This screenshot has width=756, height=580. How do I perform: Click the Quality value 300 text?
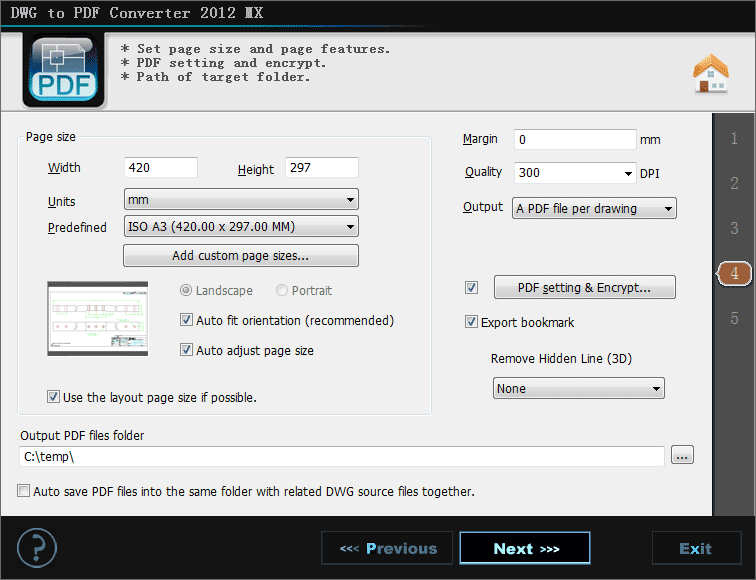point(529,173)
